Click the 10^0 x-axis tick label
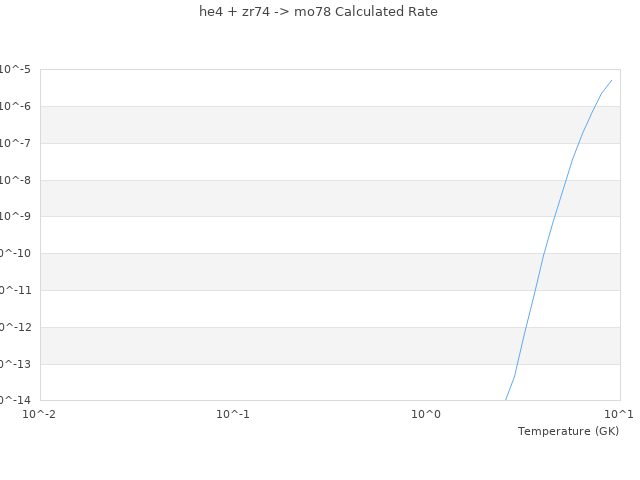 coord(426,414)
